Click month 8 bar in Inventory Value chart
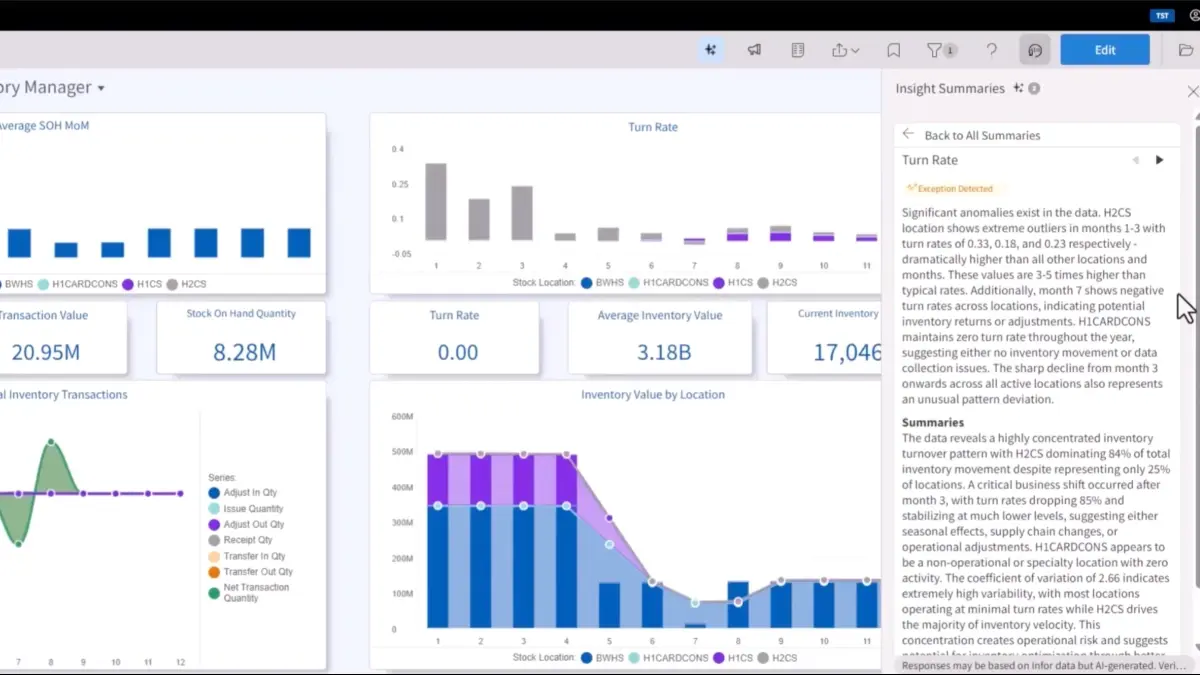 coord(738,604)
